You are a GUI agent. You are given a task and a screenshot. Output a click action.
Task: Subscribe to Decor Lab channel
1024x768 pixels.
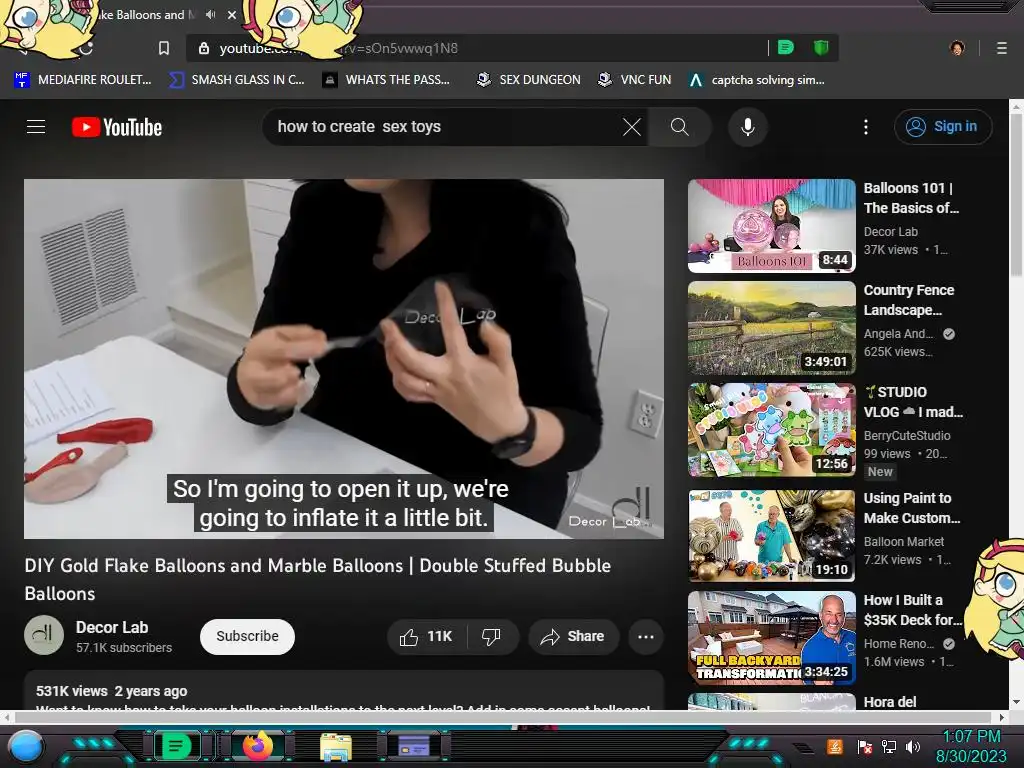(x=247, y=636)
